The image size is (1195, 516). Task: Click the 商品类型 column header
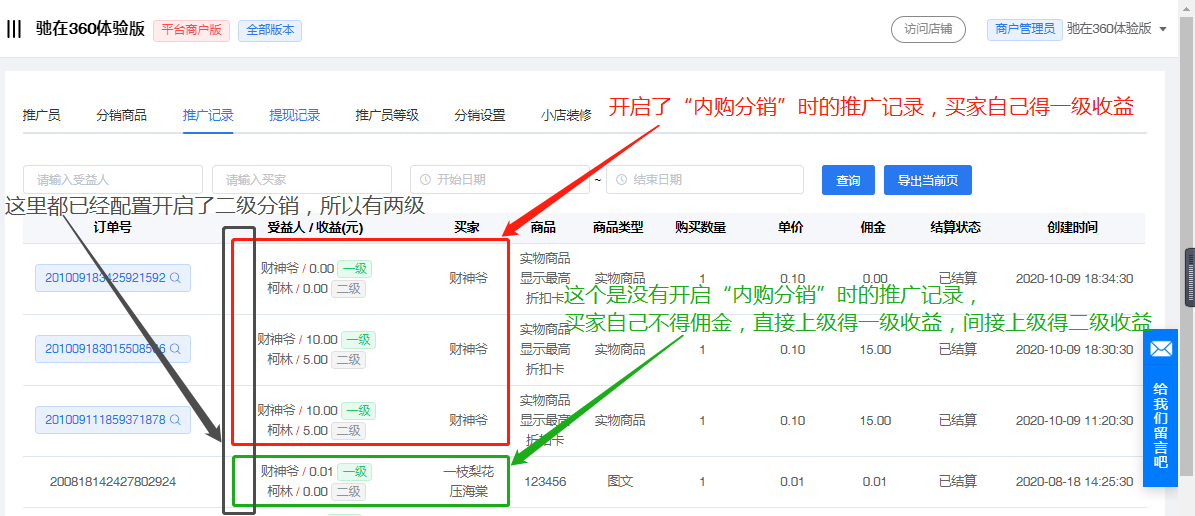pyautogui.click(x=618, y=227)
